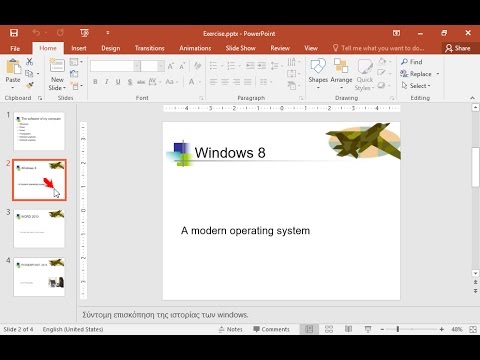Click inside the font name box
The height and width of the screenshot is (360, 480).
point(112,66)
